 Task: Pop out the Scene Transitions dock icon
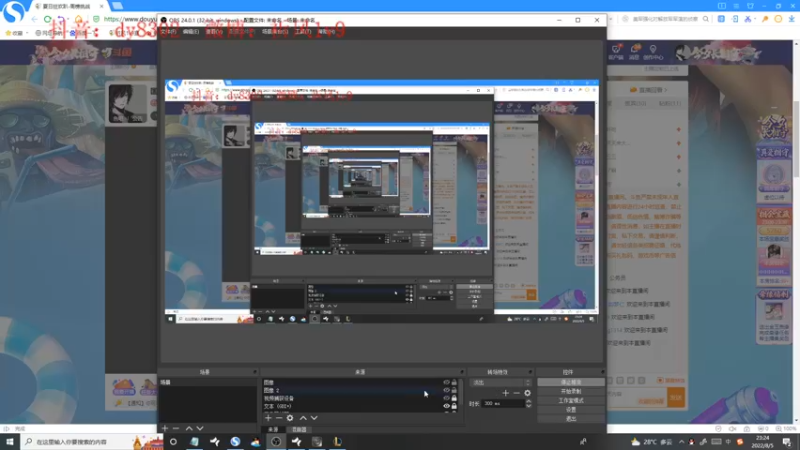pos(530,372)
